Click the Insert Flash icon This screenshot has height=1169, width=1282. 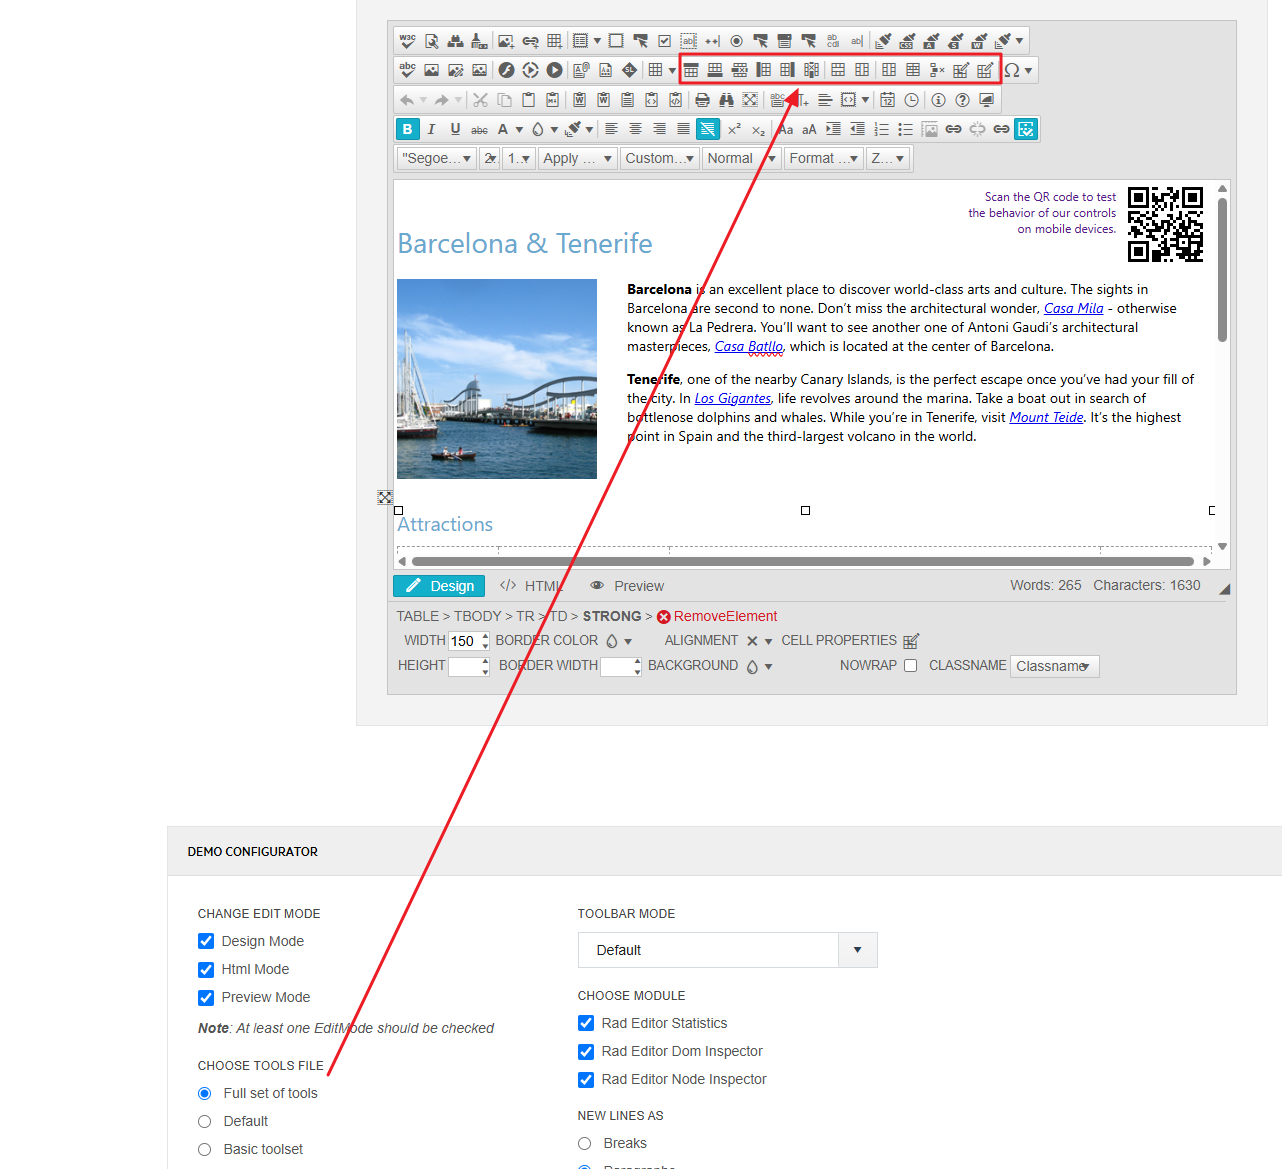point(506,70)
